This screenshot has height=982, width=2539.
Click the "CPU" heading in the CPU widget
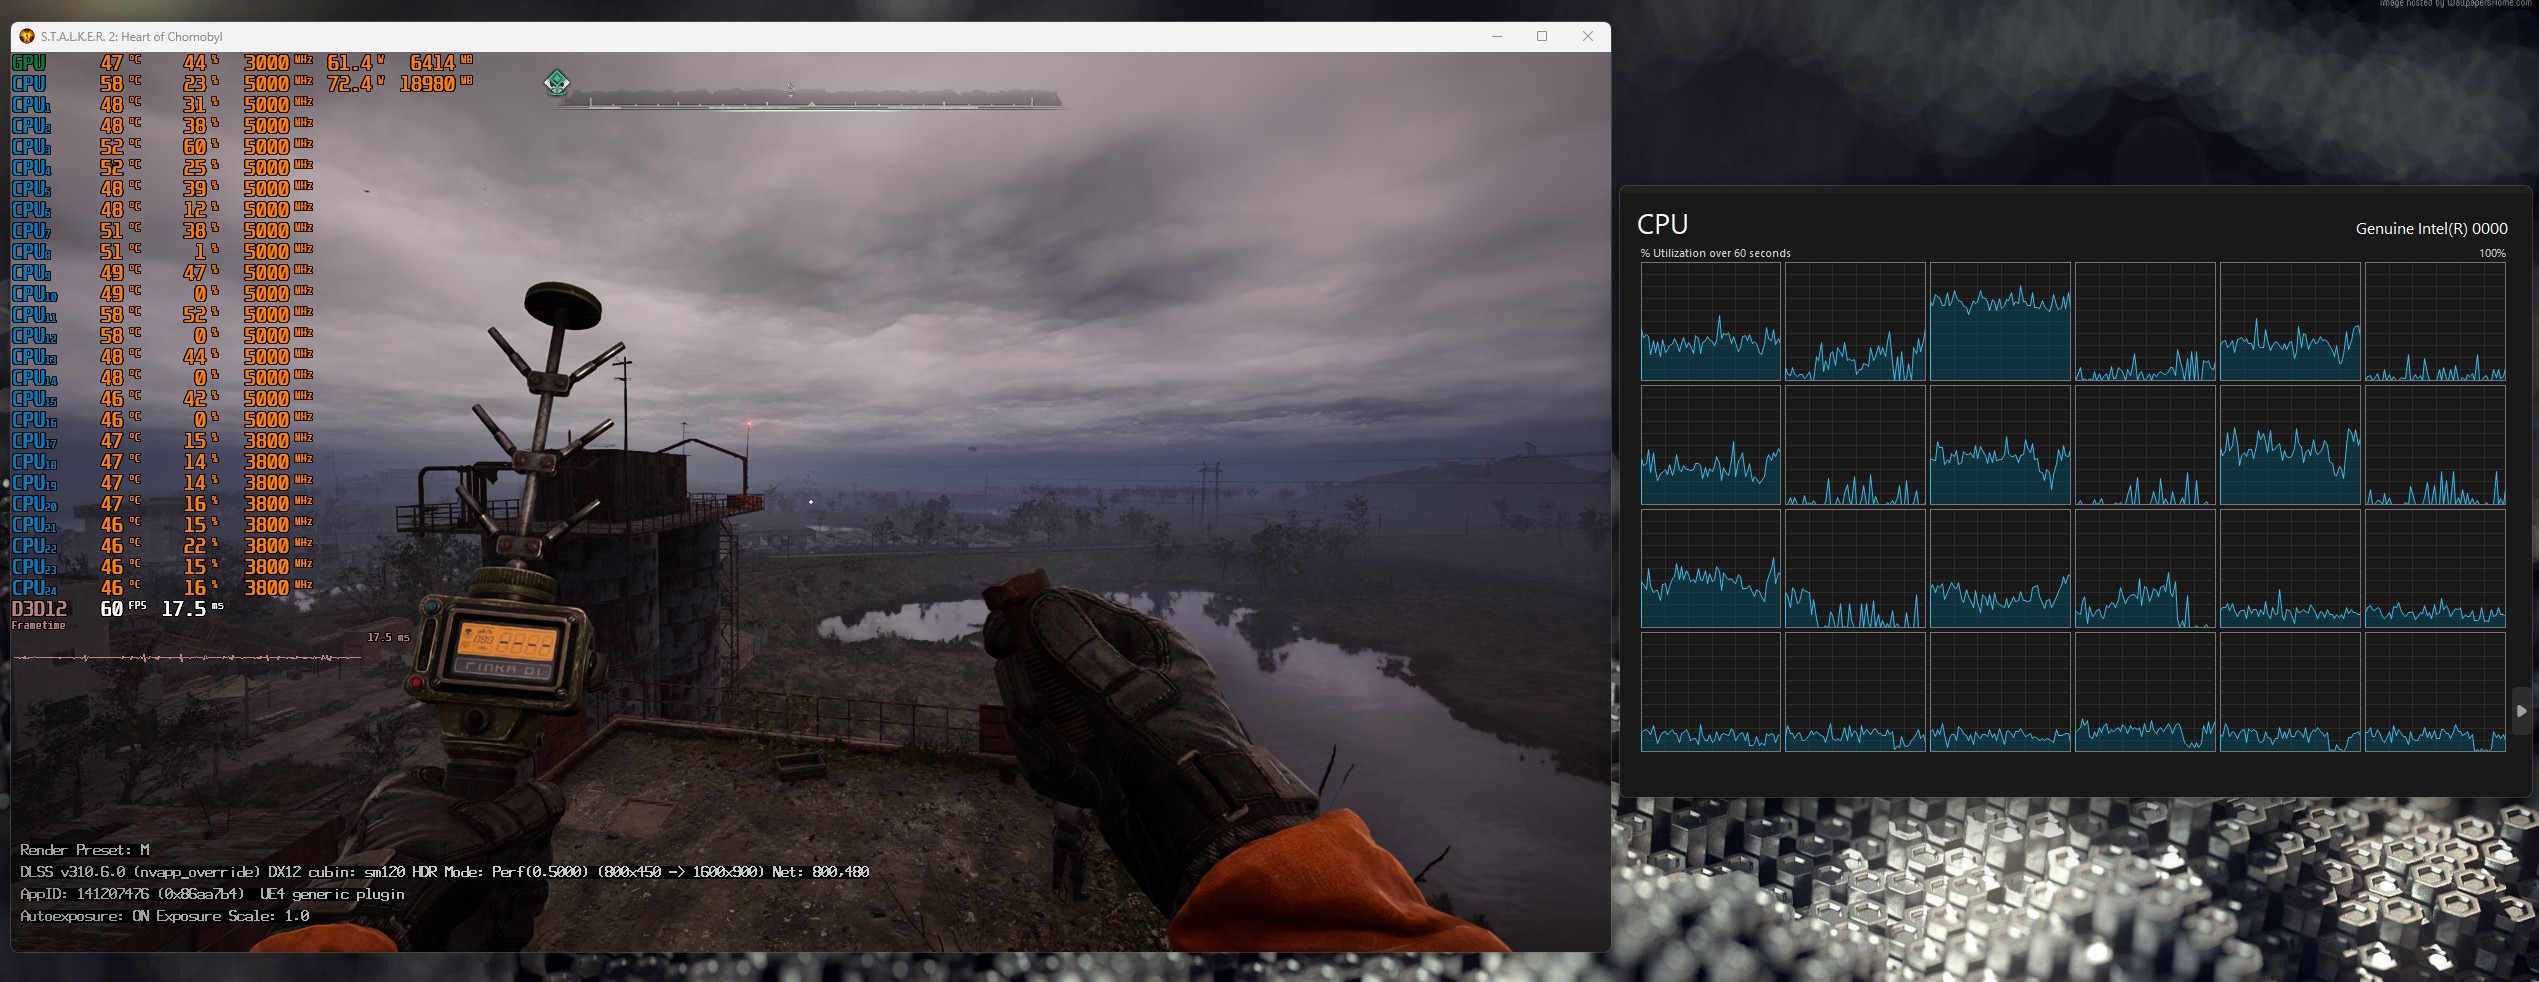tap(1663, 224)
